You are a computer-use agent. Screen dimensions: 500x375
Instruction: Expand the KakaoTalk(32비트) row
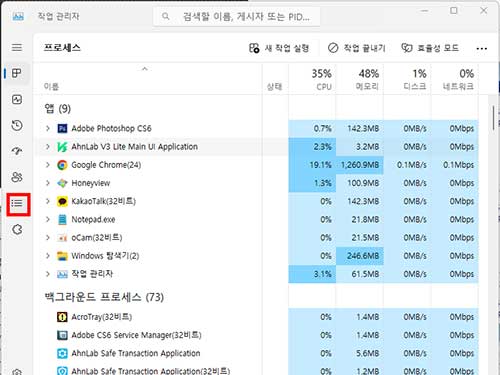tap(48, 201)
